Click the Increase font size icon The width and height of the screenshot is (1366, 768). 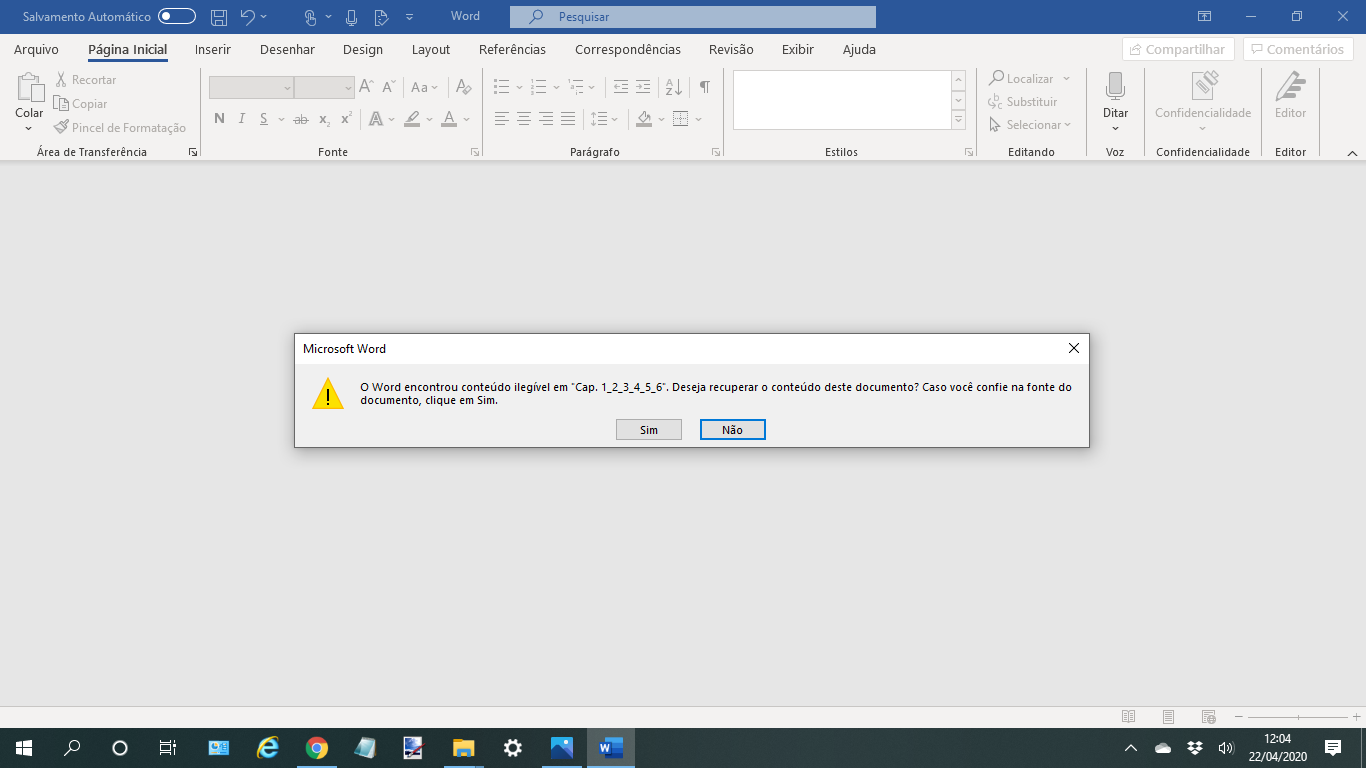[366, 87]
